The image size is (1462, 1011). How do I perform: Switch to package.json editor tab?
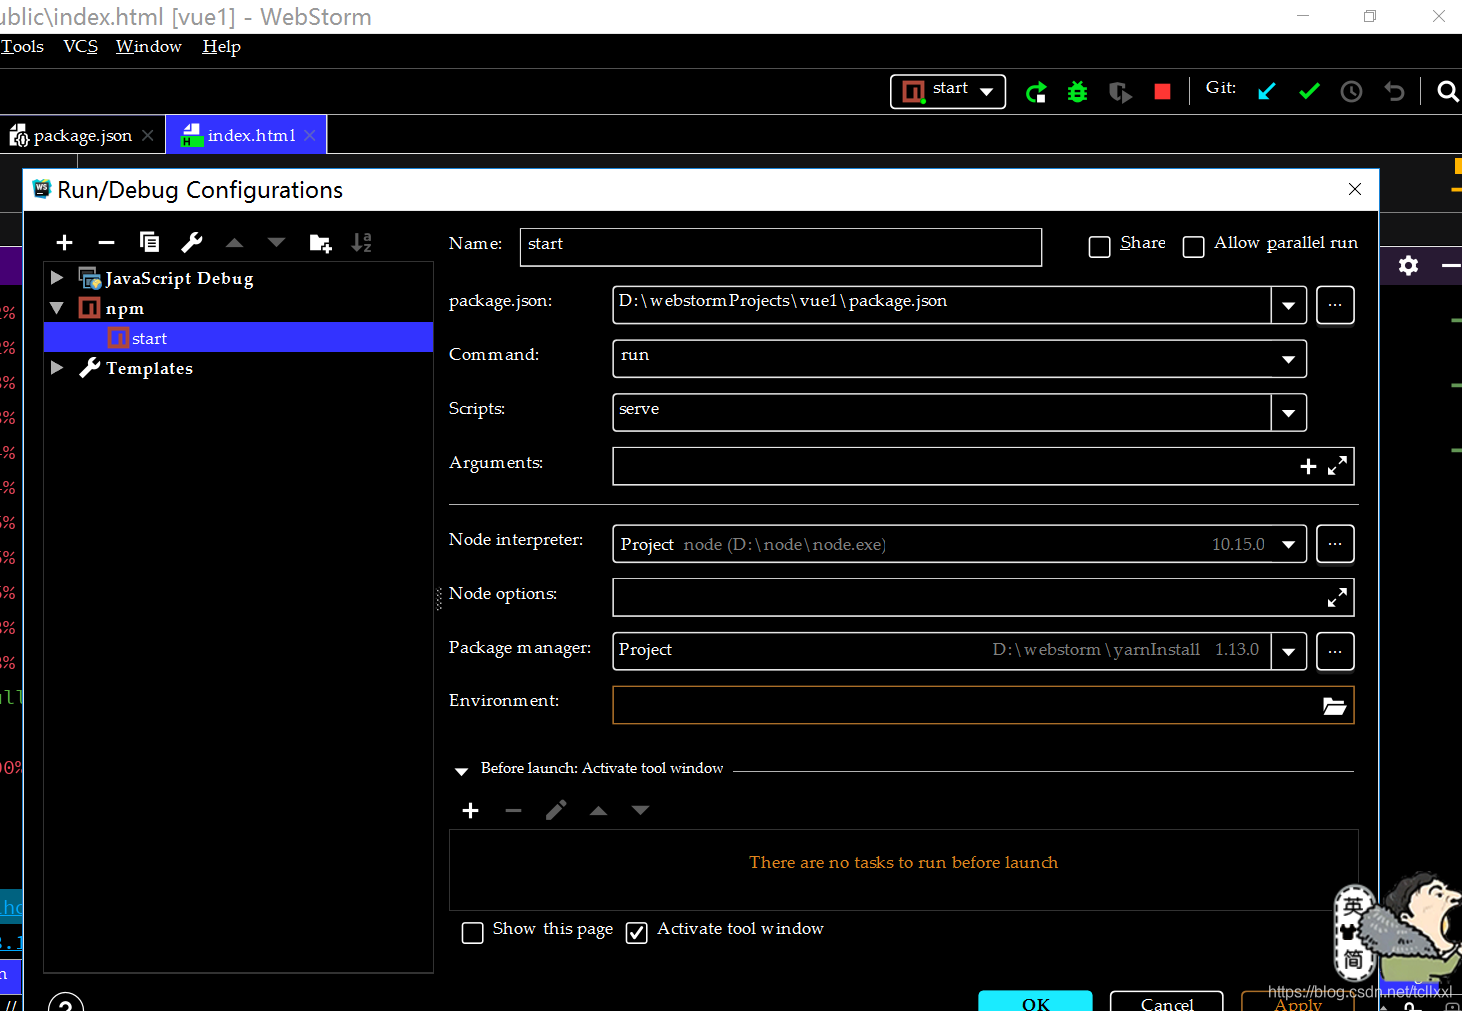(82, 135)
